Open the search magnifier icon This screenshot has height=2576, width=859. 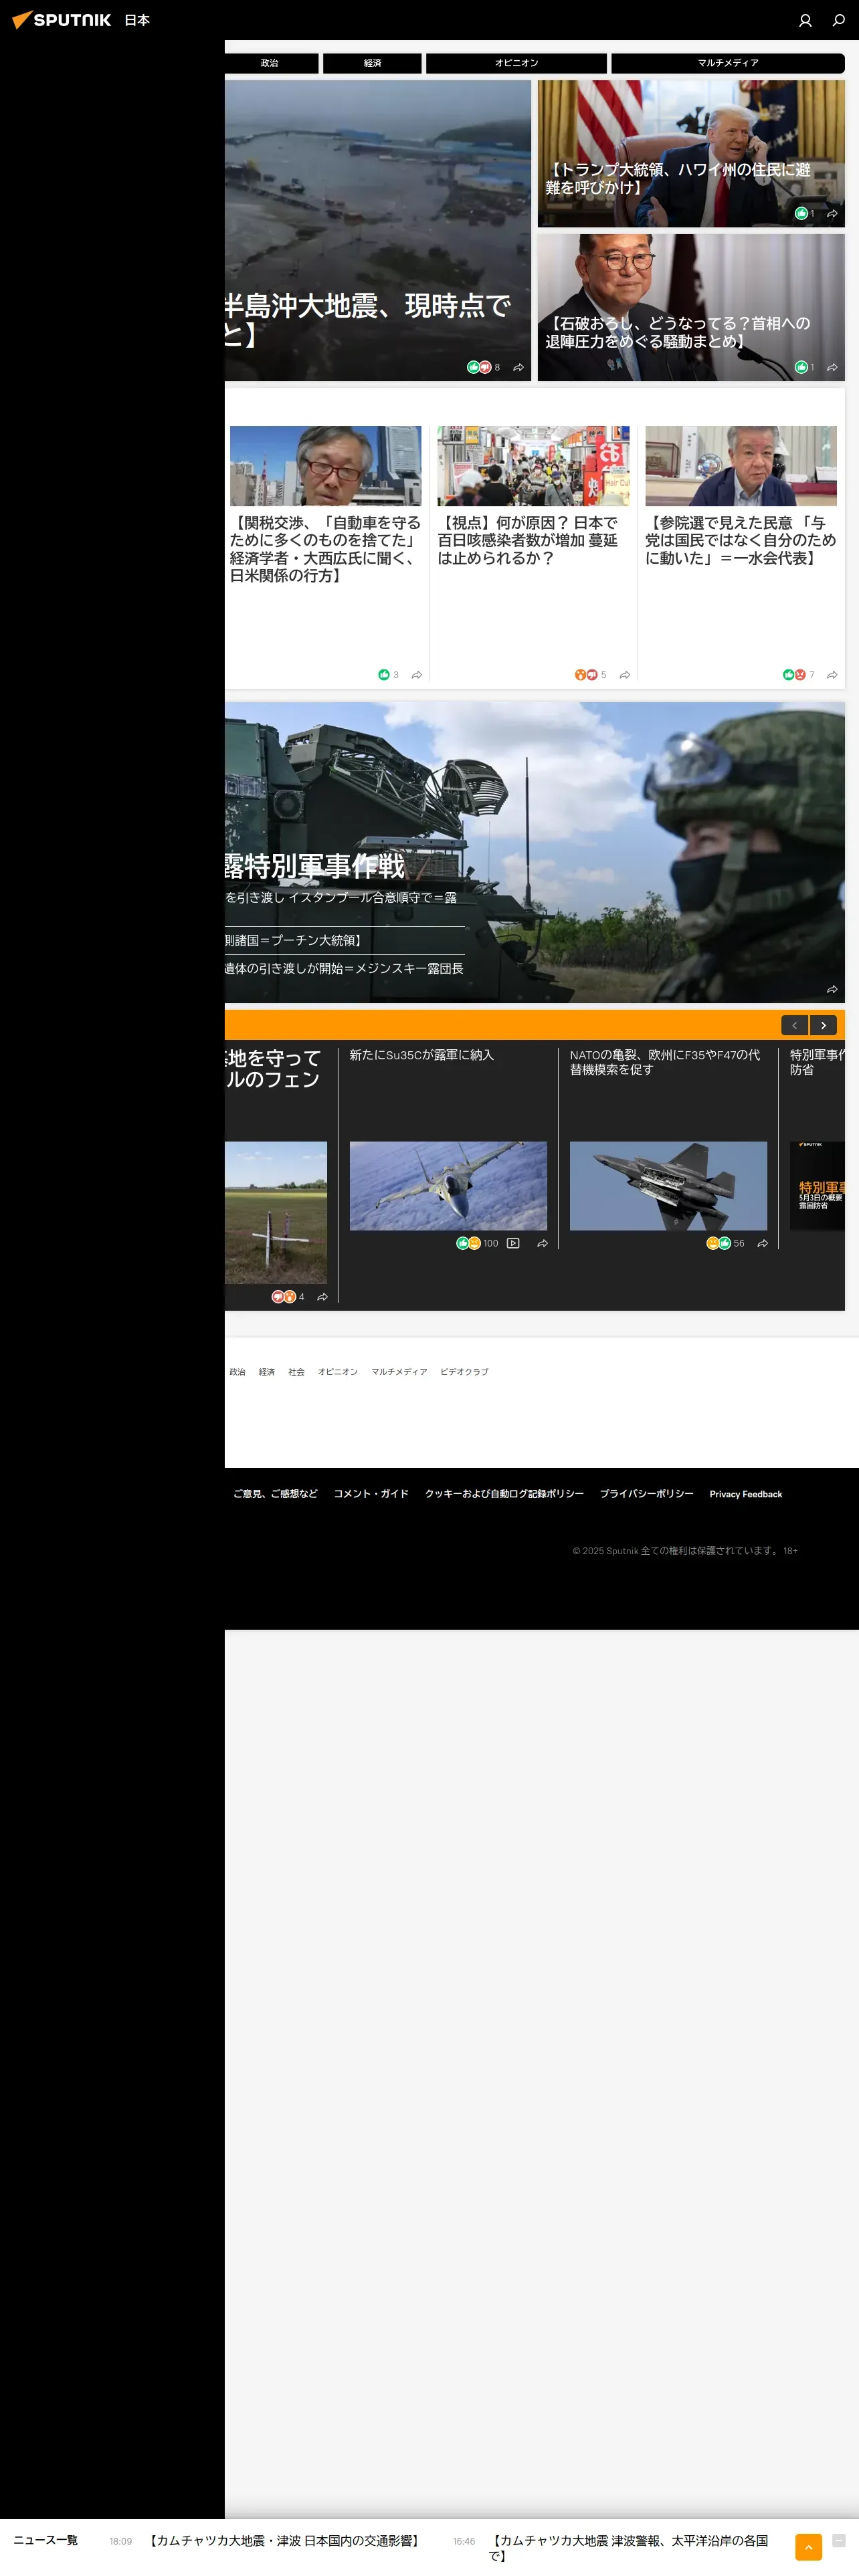[839, 20]
